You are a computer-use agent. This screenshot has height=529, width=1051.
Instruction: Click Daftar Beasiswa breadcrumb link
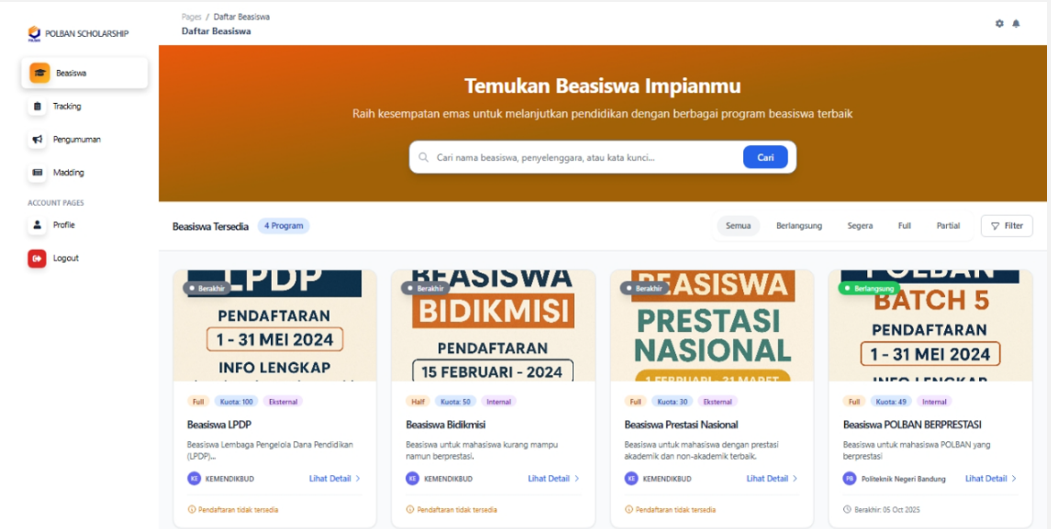[242, 17]
